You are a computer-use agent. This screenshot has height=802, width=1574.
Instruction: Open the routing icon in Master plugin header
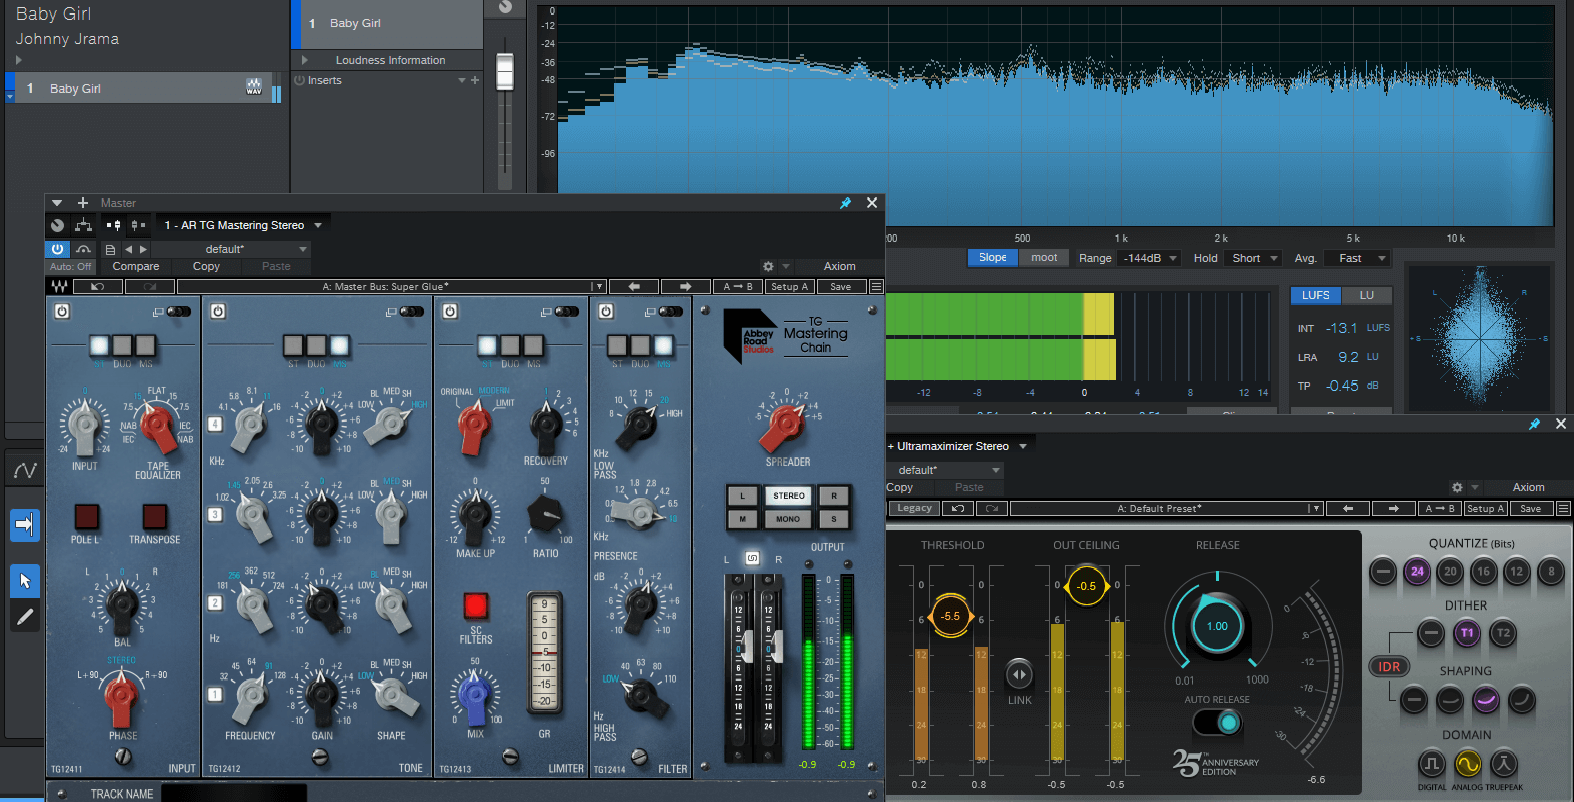83,225
